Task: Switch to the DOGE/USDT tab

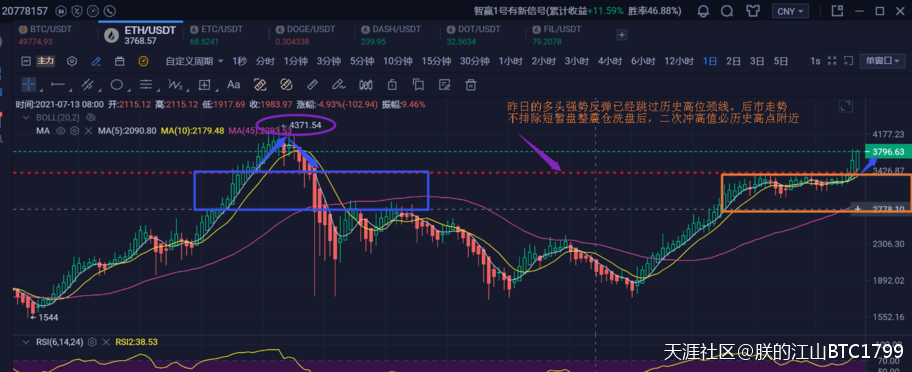Action: [305, 34]
